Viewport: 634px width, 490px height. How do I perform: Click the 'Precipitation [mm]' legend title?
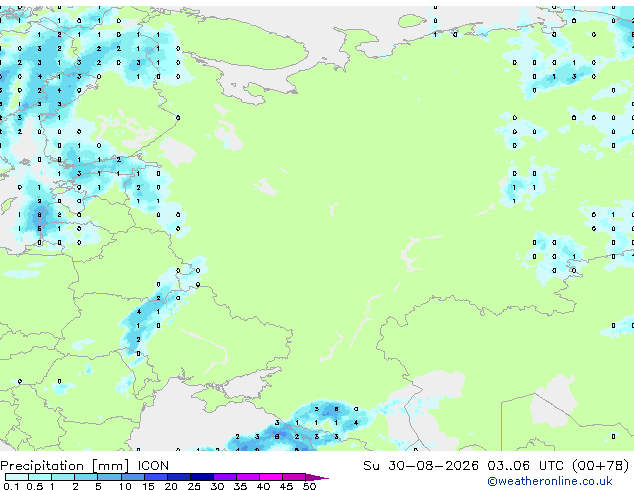coord(65,466)
